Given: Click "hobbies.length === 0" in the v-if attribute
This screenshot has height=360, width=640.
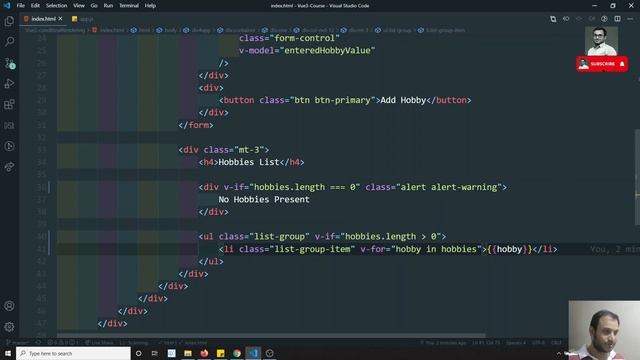Looking at the screenshot, I should [304, 187].
